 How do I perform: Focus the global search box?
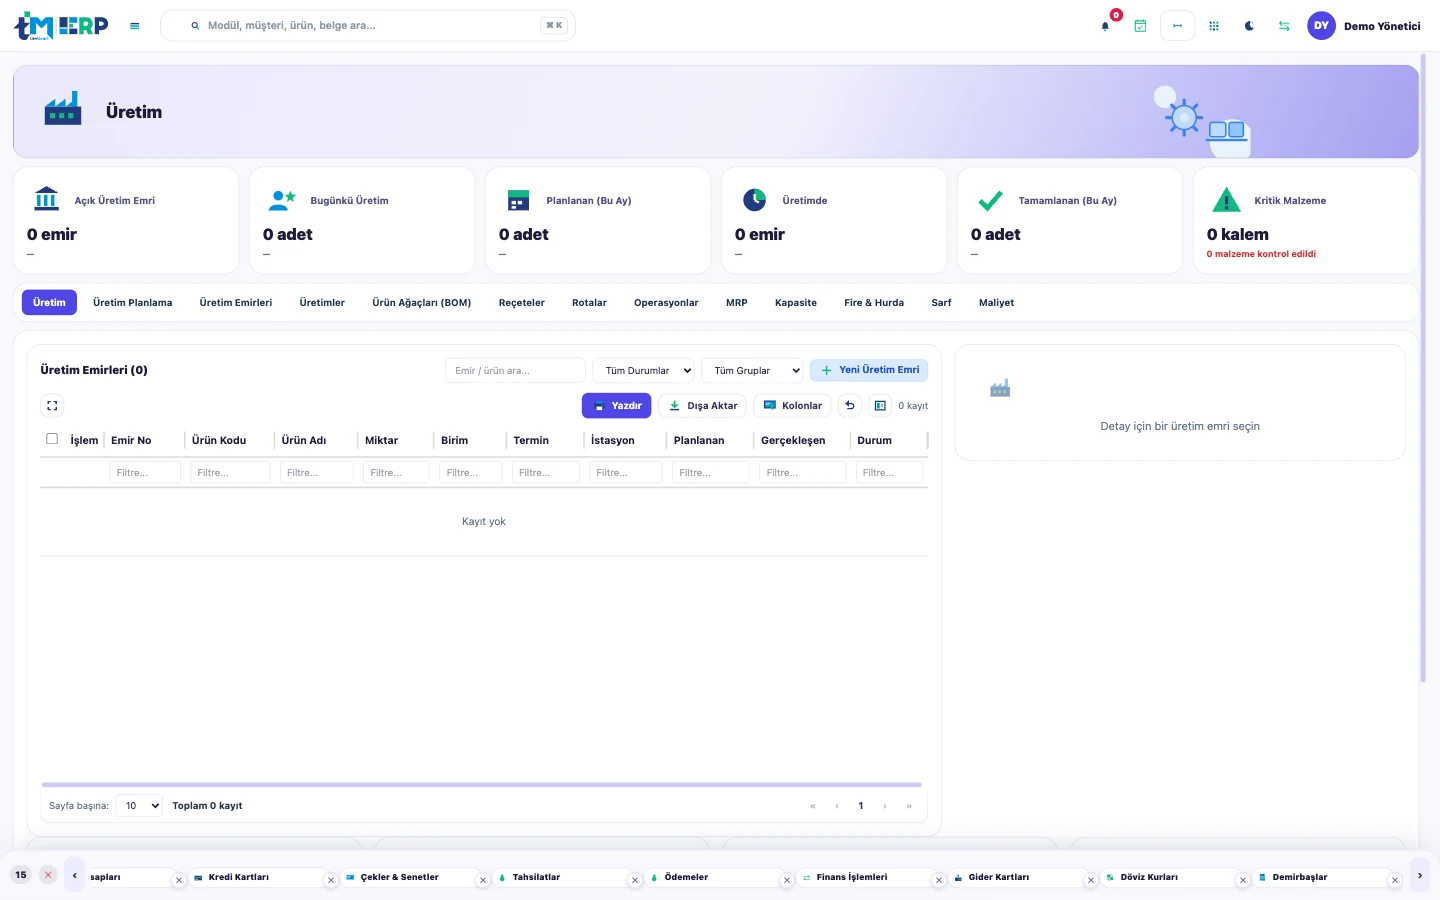[368, 26]
